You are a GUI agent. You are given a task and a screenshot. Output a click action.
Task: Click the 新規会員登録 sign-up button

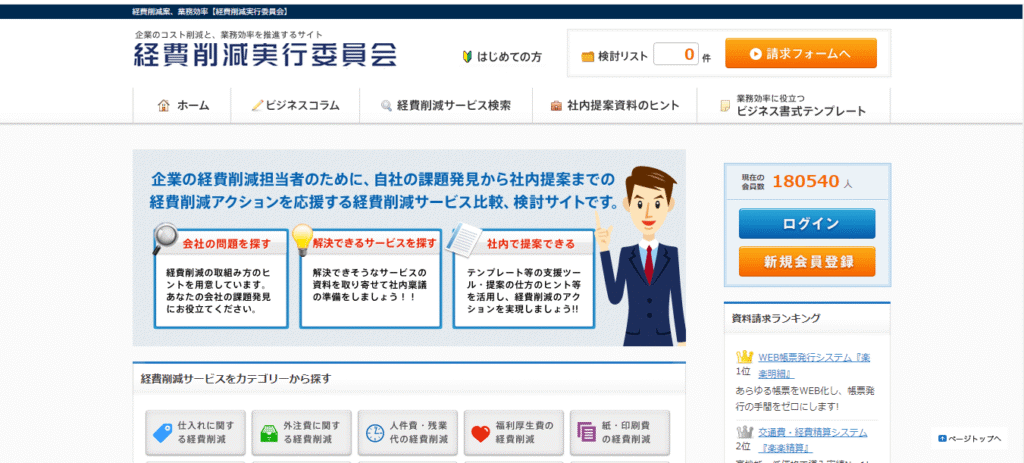tap(807, 261)
